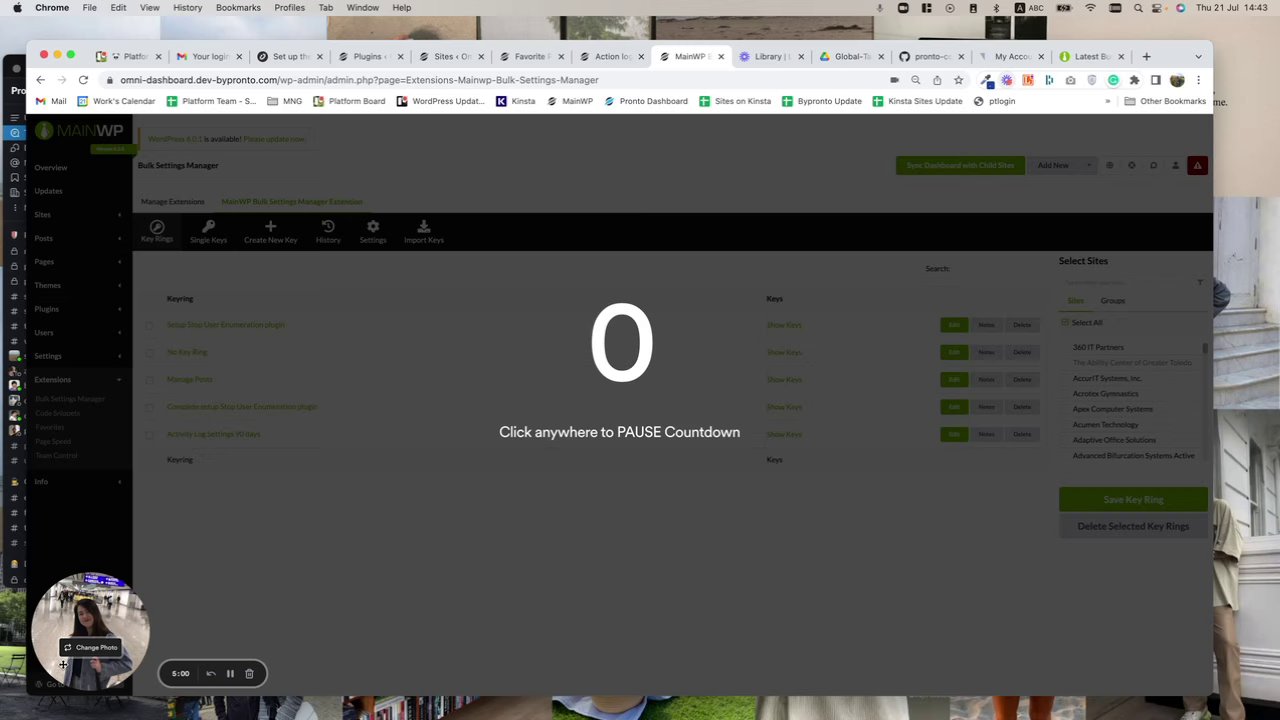Open the Add New dropdown

coord(1060,165)
